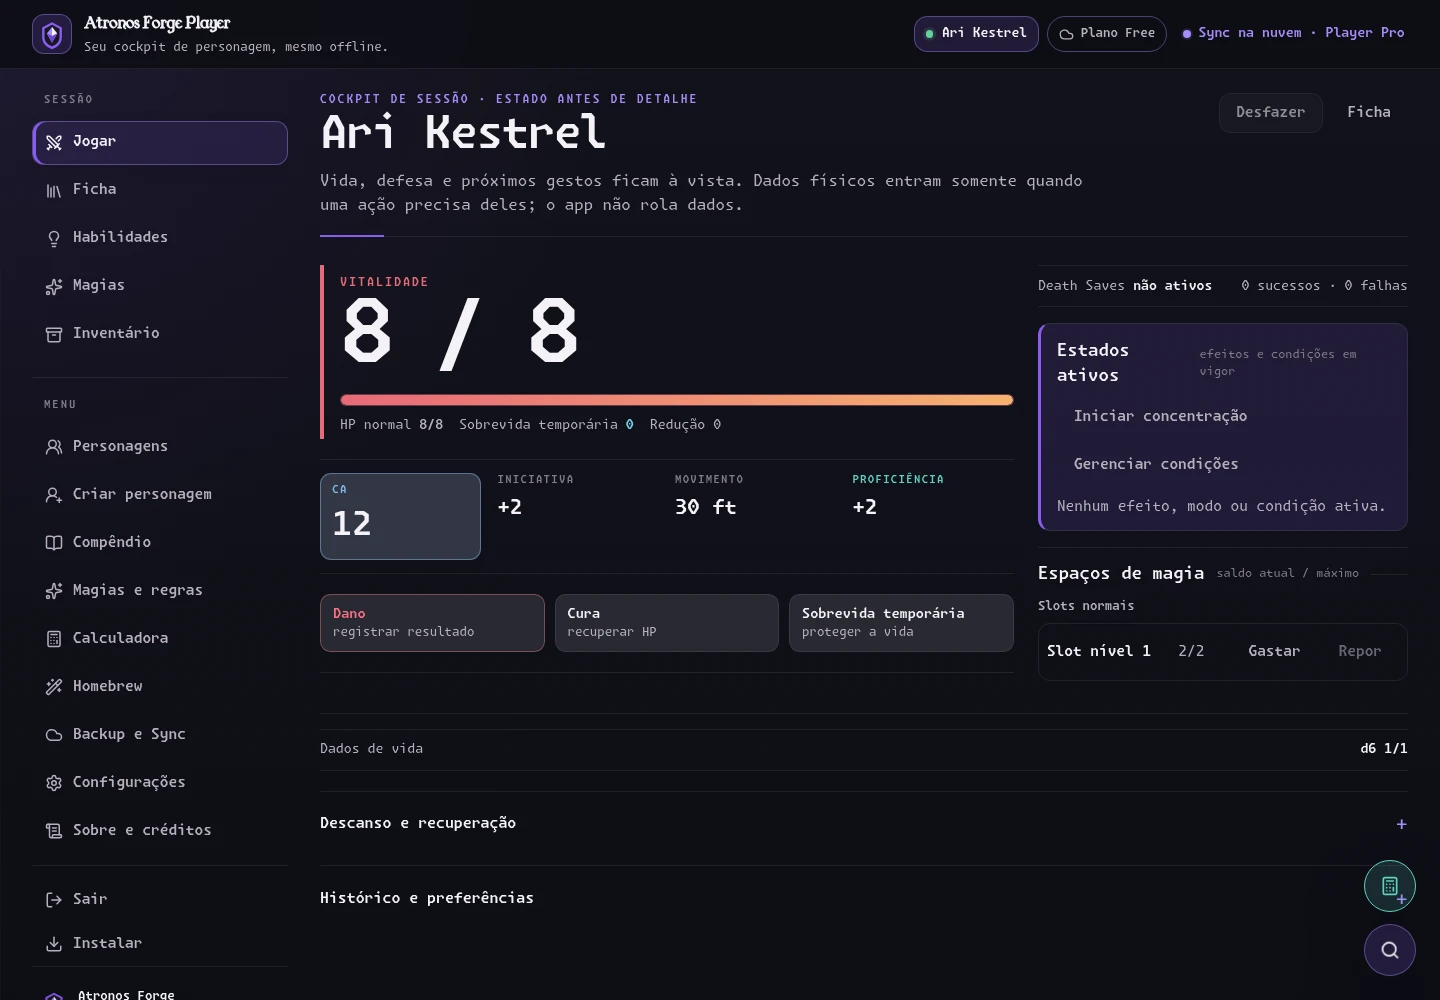Click the Personagens people icon
This screenshot has height=1000, width=1440.
tap(54, 447)
